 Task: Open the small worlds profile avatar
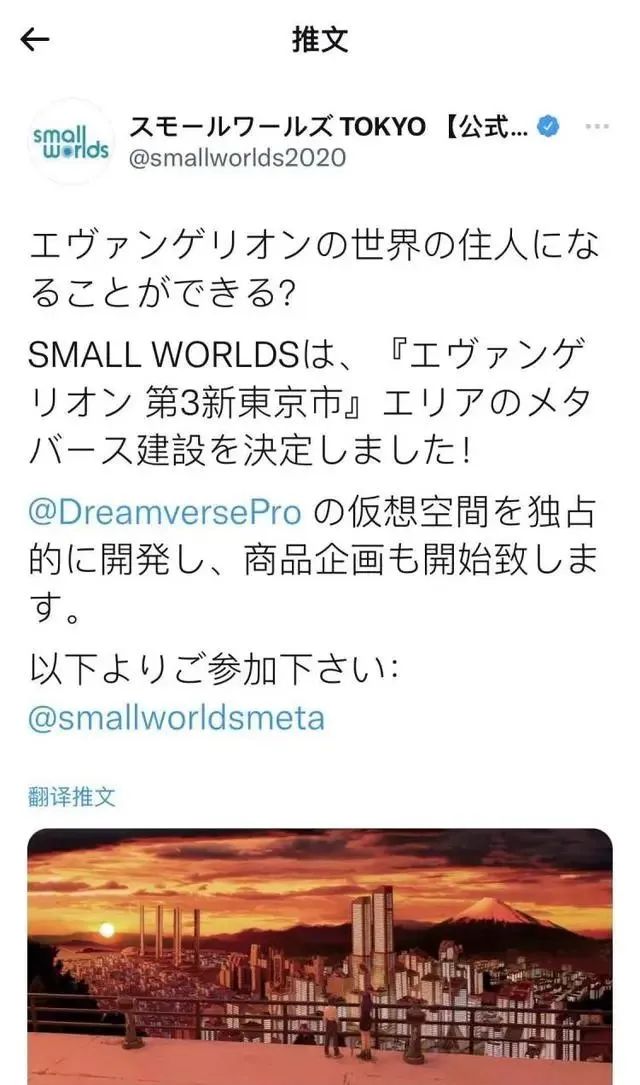[71, 141]
